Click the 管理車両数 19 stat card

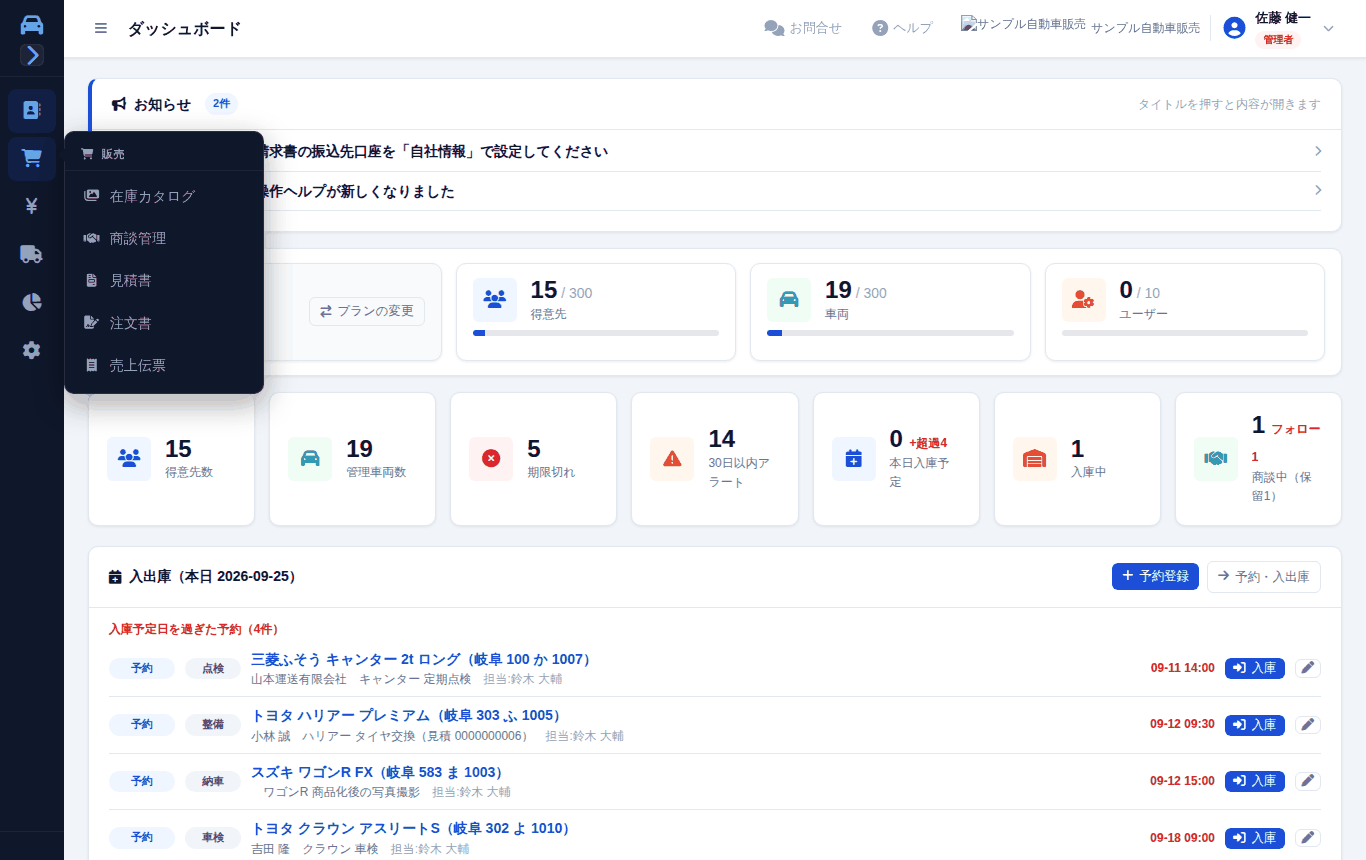click(352, 458)
